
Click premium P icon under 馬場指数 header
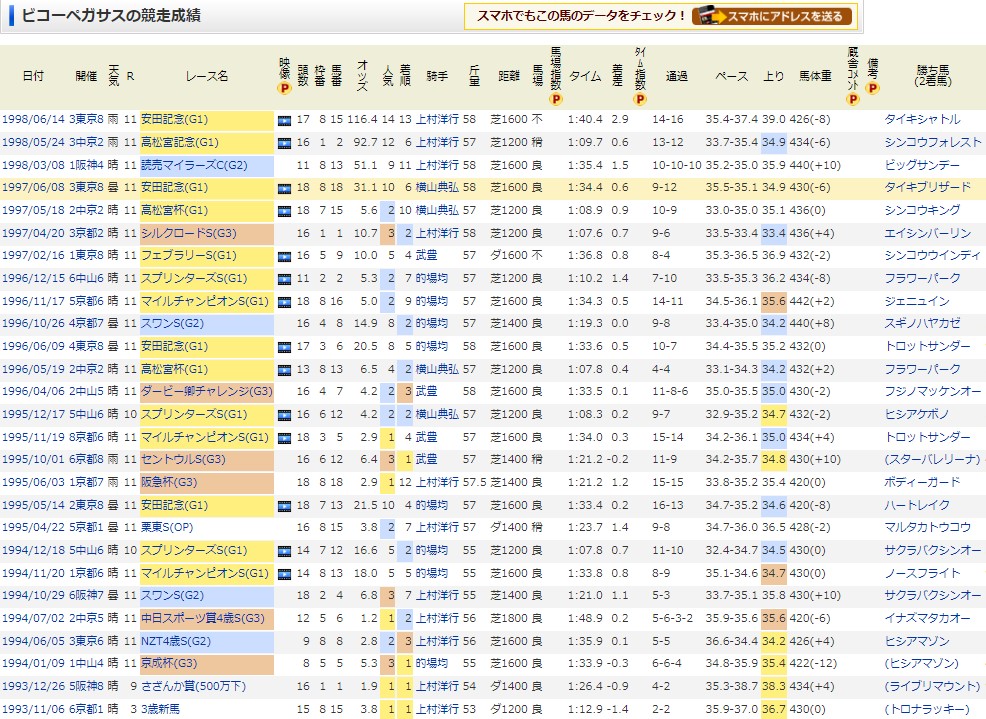(x=555, y=99)
